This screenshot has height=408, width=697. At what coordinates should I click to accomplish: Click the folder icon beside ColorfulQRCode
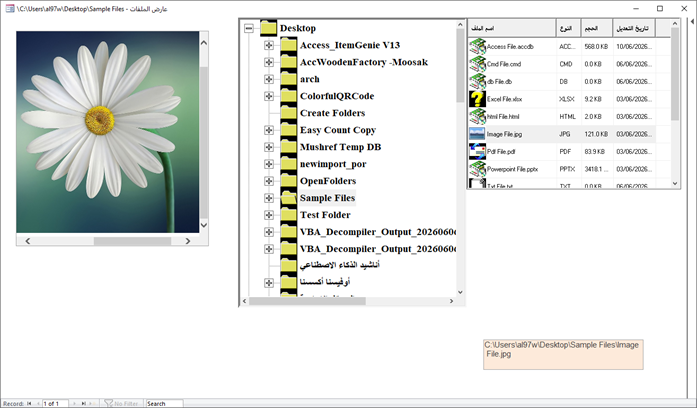tap(288, 96)
